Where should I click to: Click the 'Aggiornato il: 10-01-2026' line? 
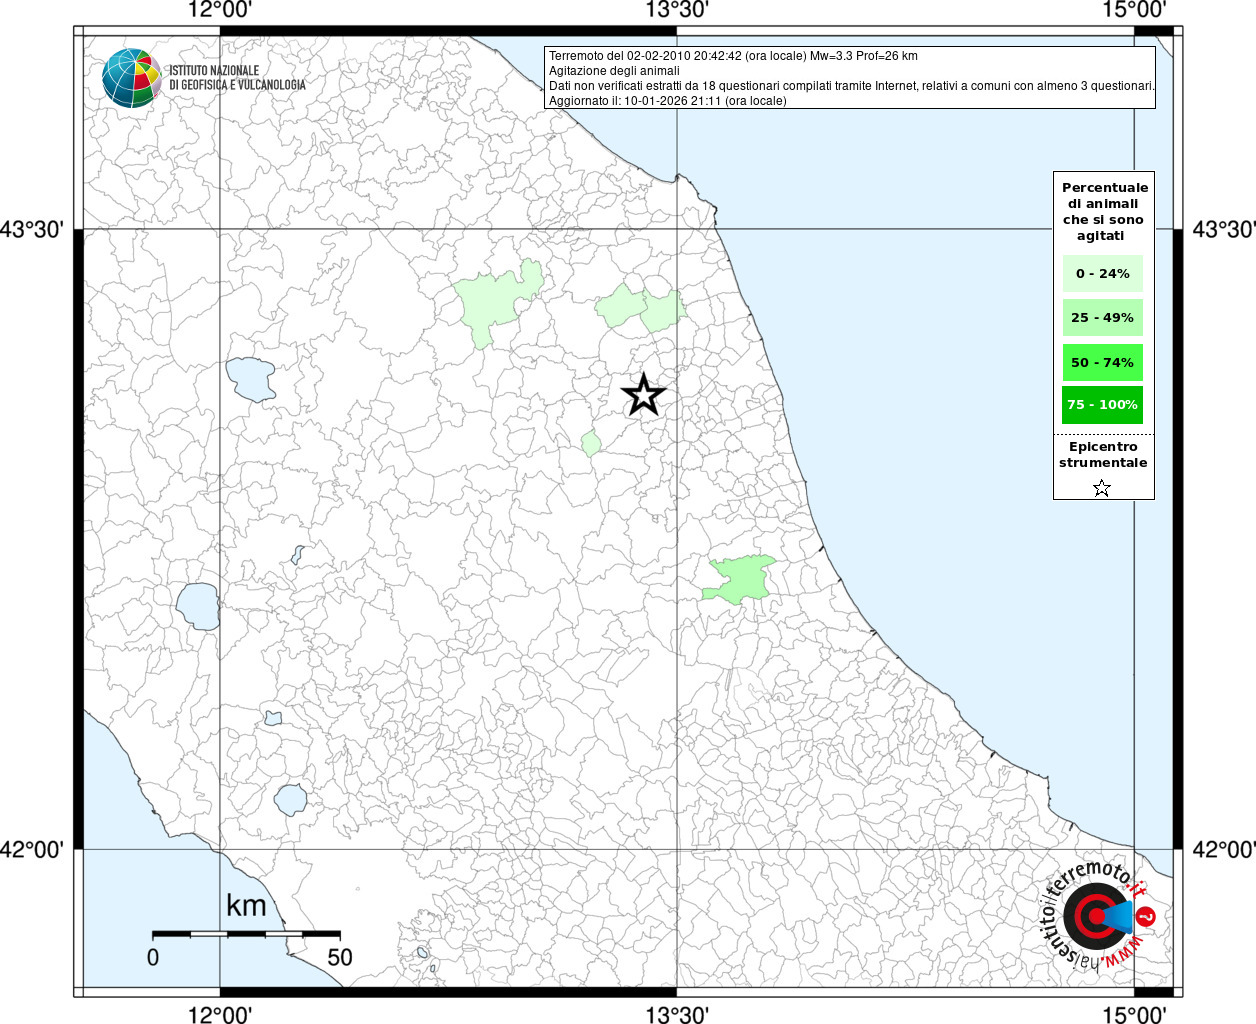(668, 101)
